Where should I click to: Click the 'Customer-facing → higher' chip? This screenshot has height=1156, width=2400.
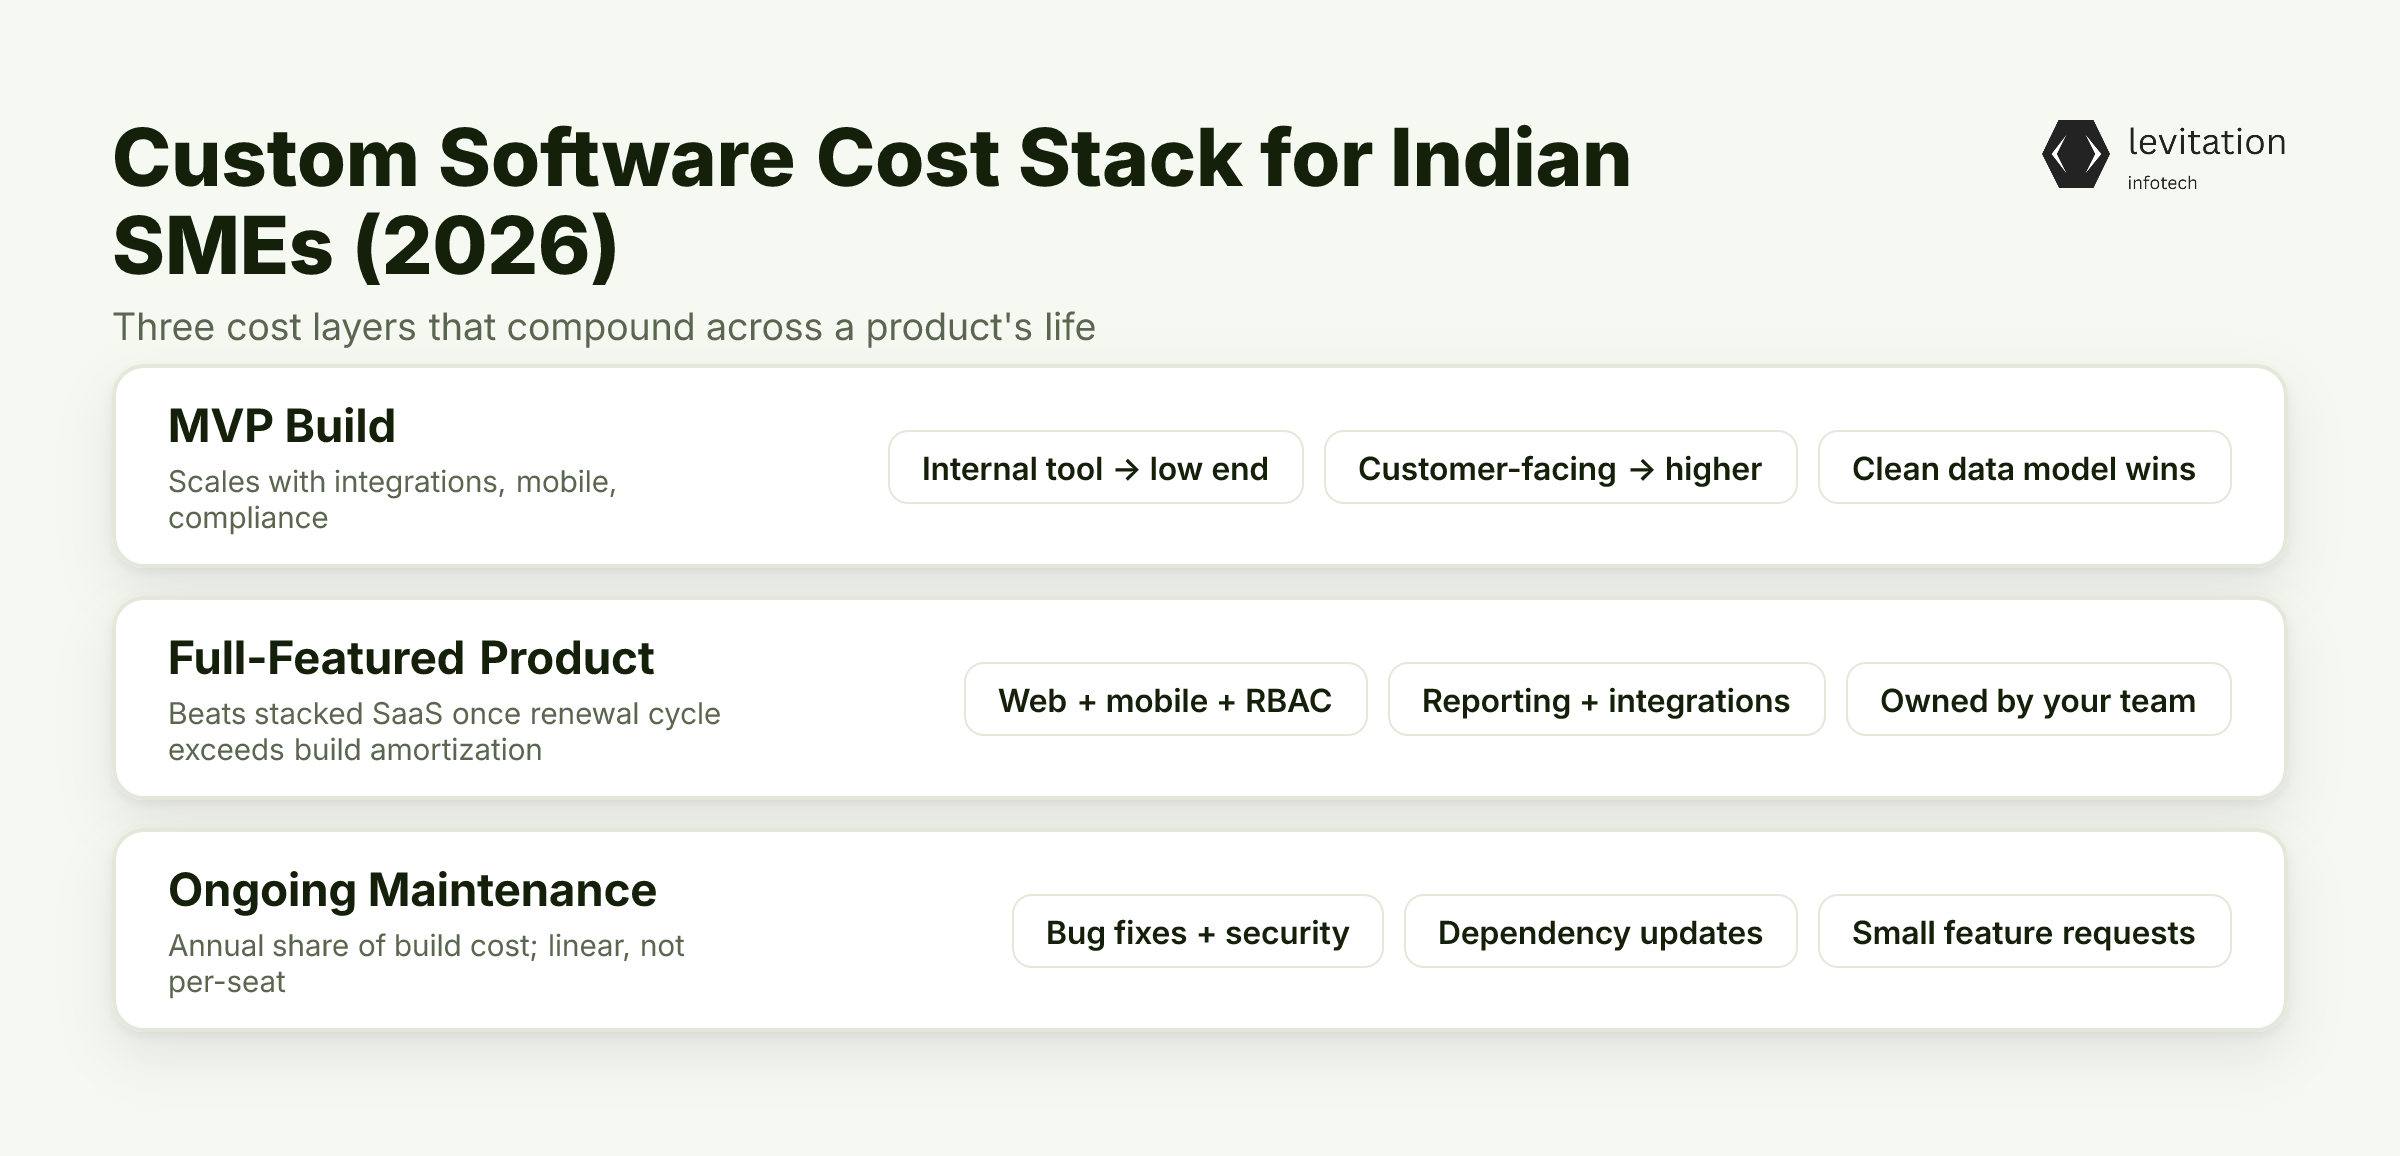tap(1560, 468)
